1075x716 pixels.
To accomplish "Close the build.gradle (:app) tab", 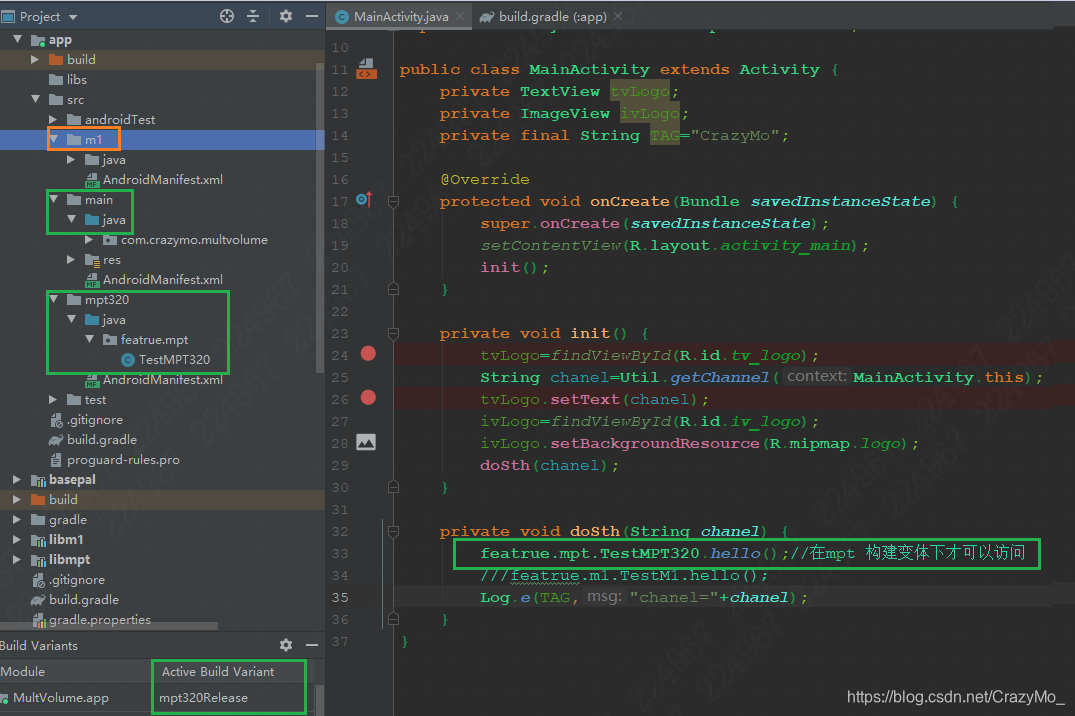I will (x=618, y=16).
